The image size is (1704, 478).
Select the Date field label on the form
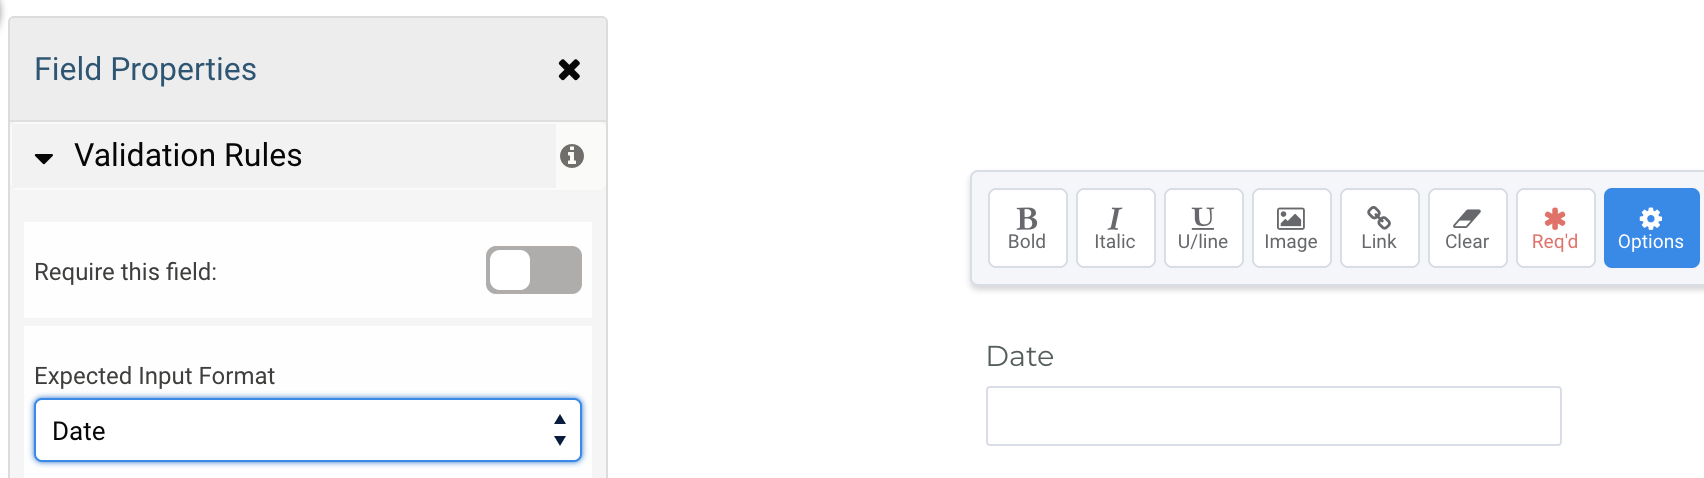tap(1020, 357)
